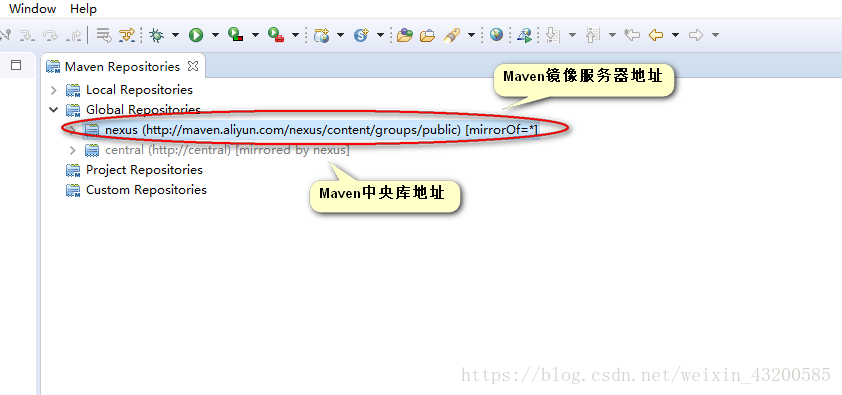Select the 'Global Repositories' tree item
This screenshot has width=842, height=395.
(x=143, y=109)
